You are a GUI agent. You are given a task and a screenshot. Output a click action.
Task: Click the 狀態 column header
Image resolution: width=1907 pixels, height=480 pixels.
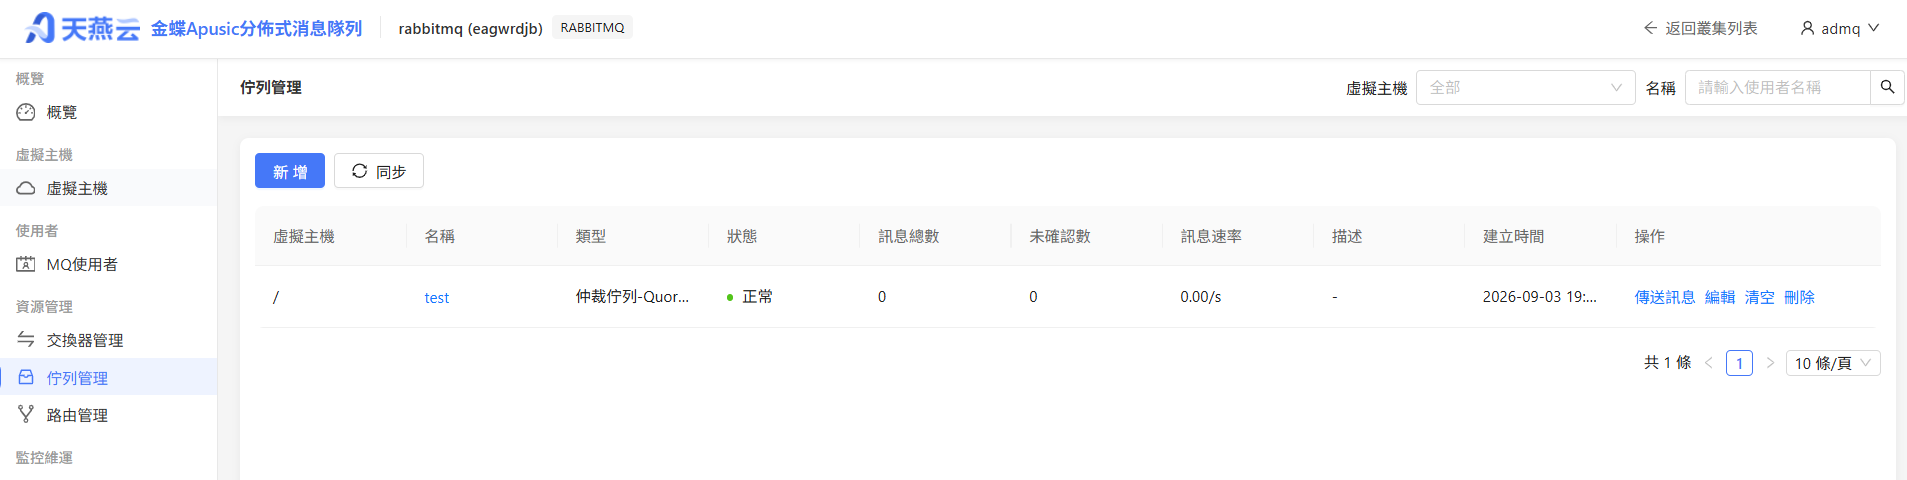pos(742,236)
